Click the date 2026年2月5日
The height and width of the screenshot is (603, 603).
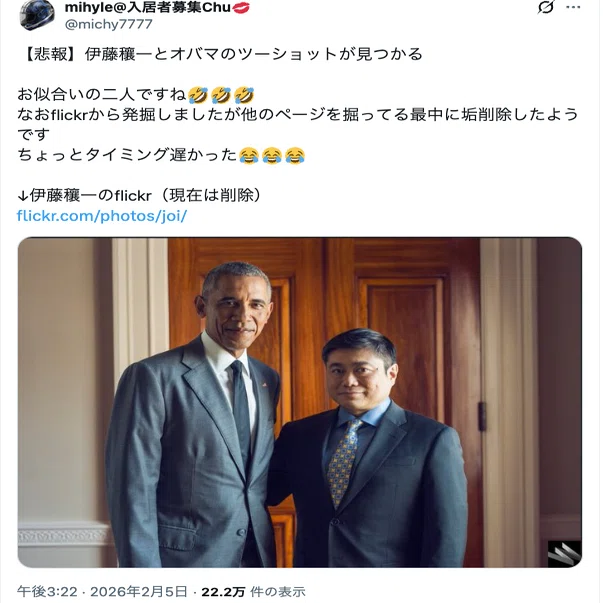139,591
